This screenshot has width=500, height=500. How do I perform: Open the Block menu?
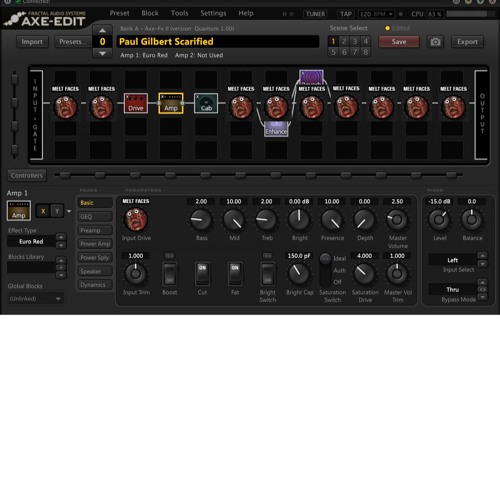(x=150, y=13)
